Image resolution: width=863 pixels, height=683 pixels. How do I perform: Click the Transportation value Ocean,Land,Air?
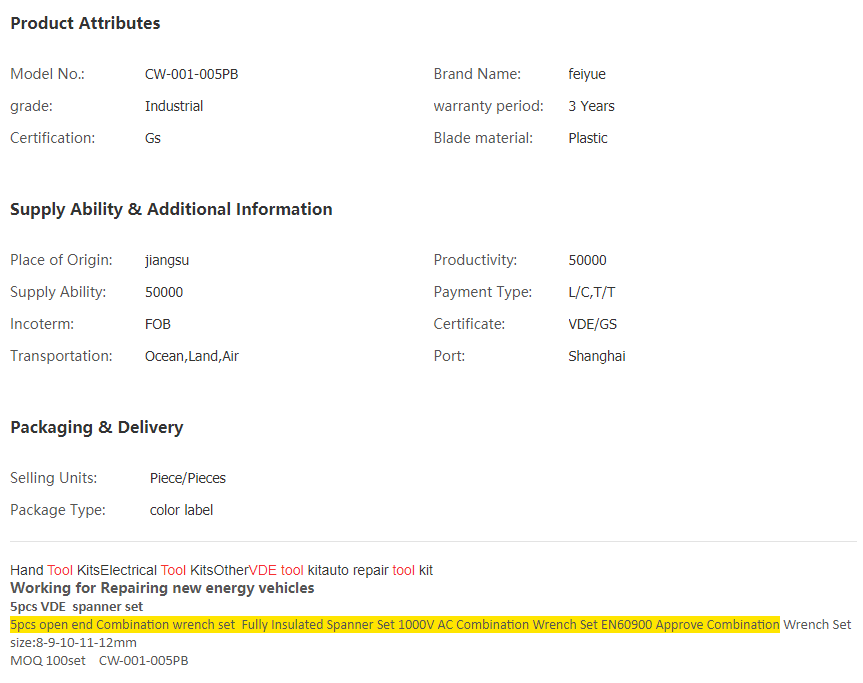point(192,356)
